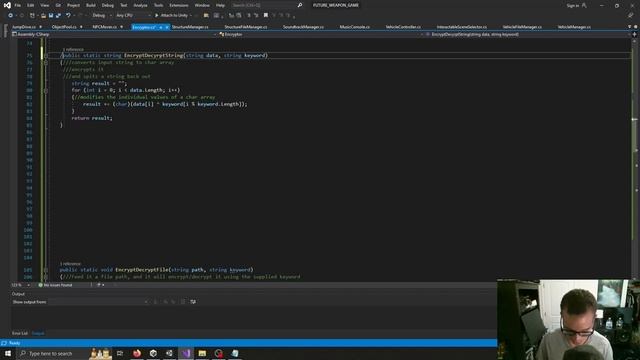Pin the Encryptor.cs tab
The height and width of the screenshot is (360, 640).
coord(161,27)
